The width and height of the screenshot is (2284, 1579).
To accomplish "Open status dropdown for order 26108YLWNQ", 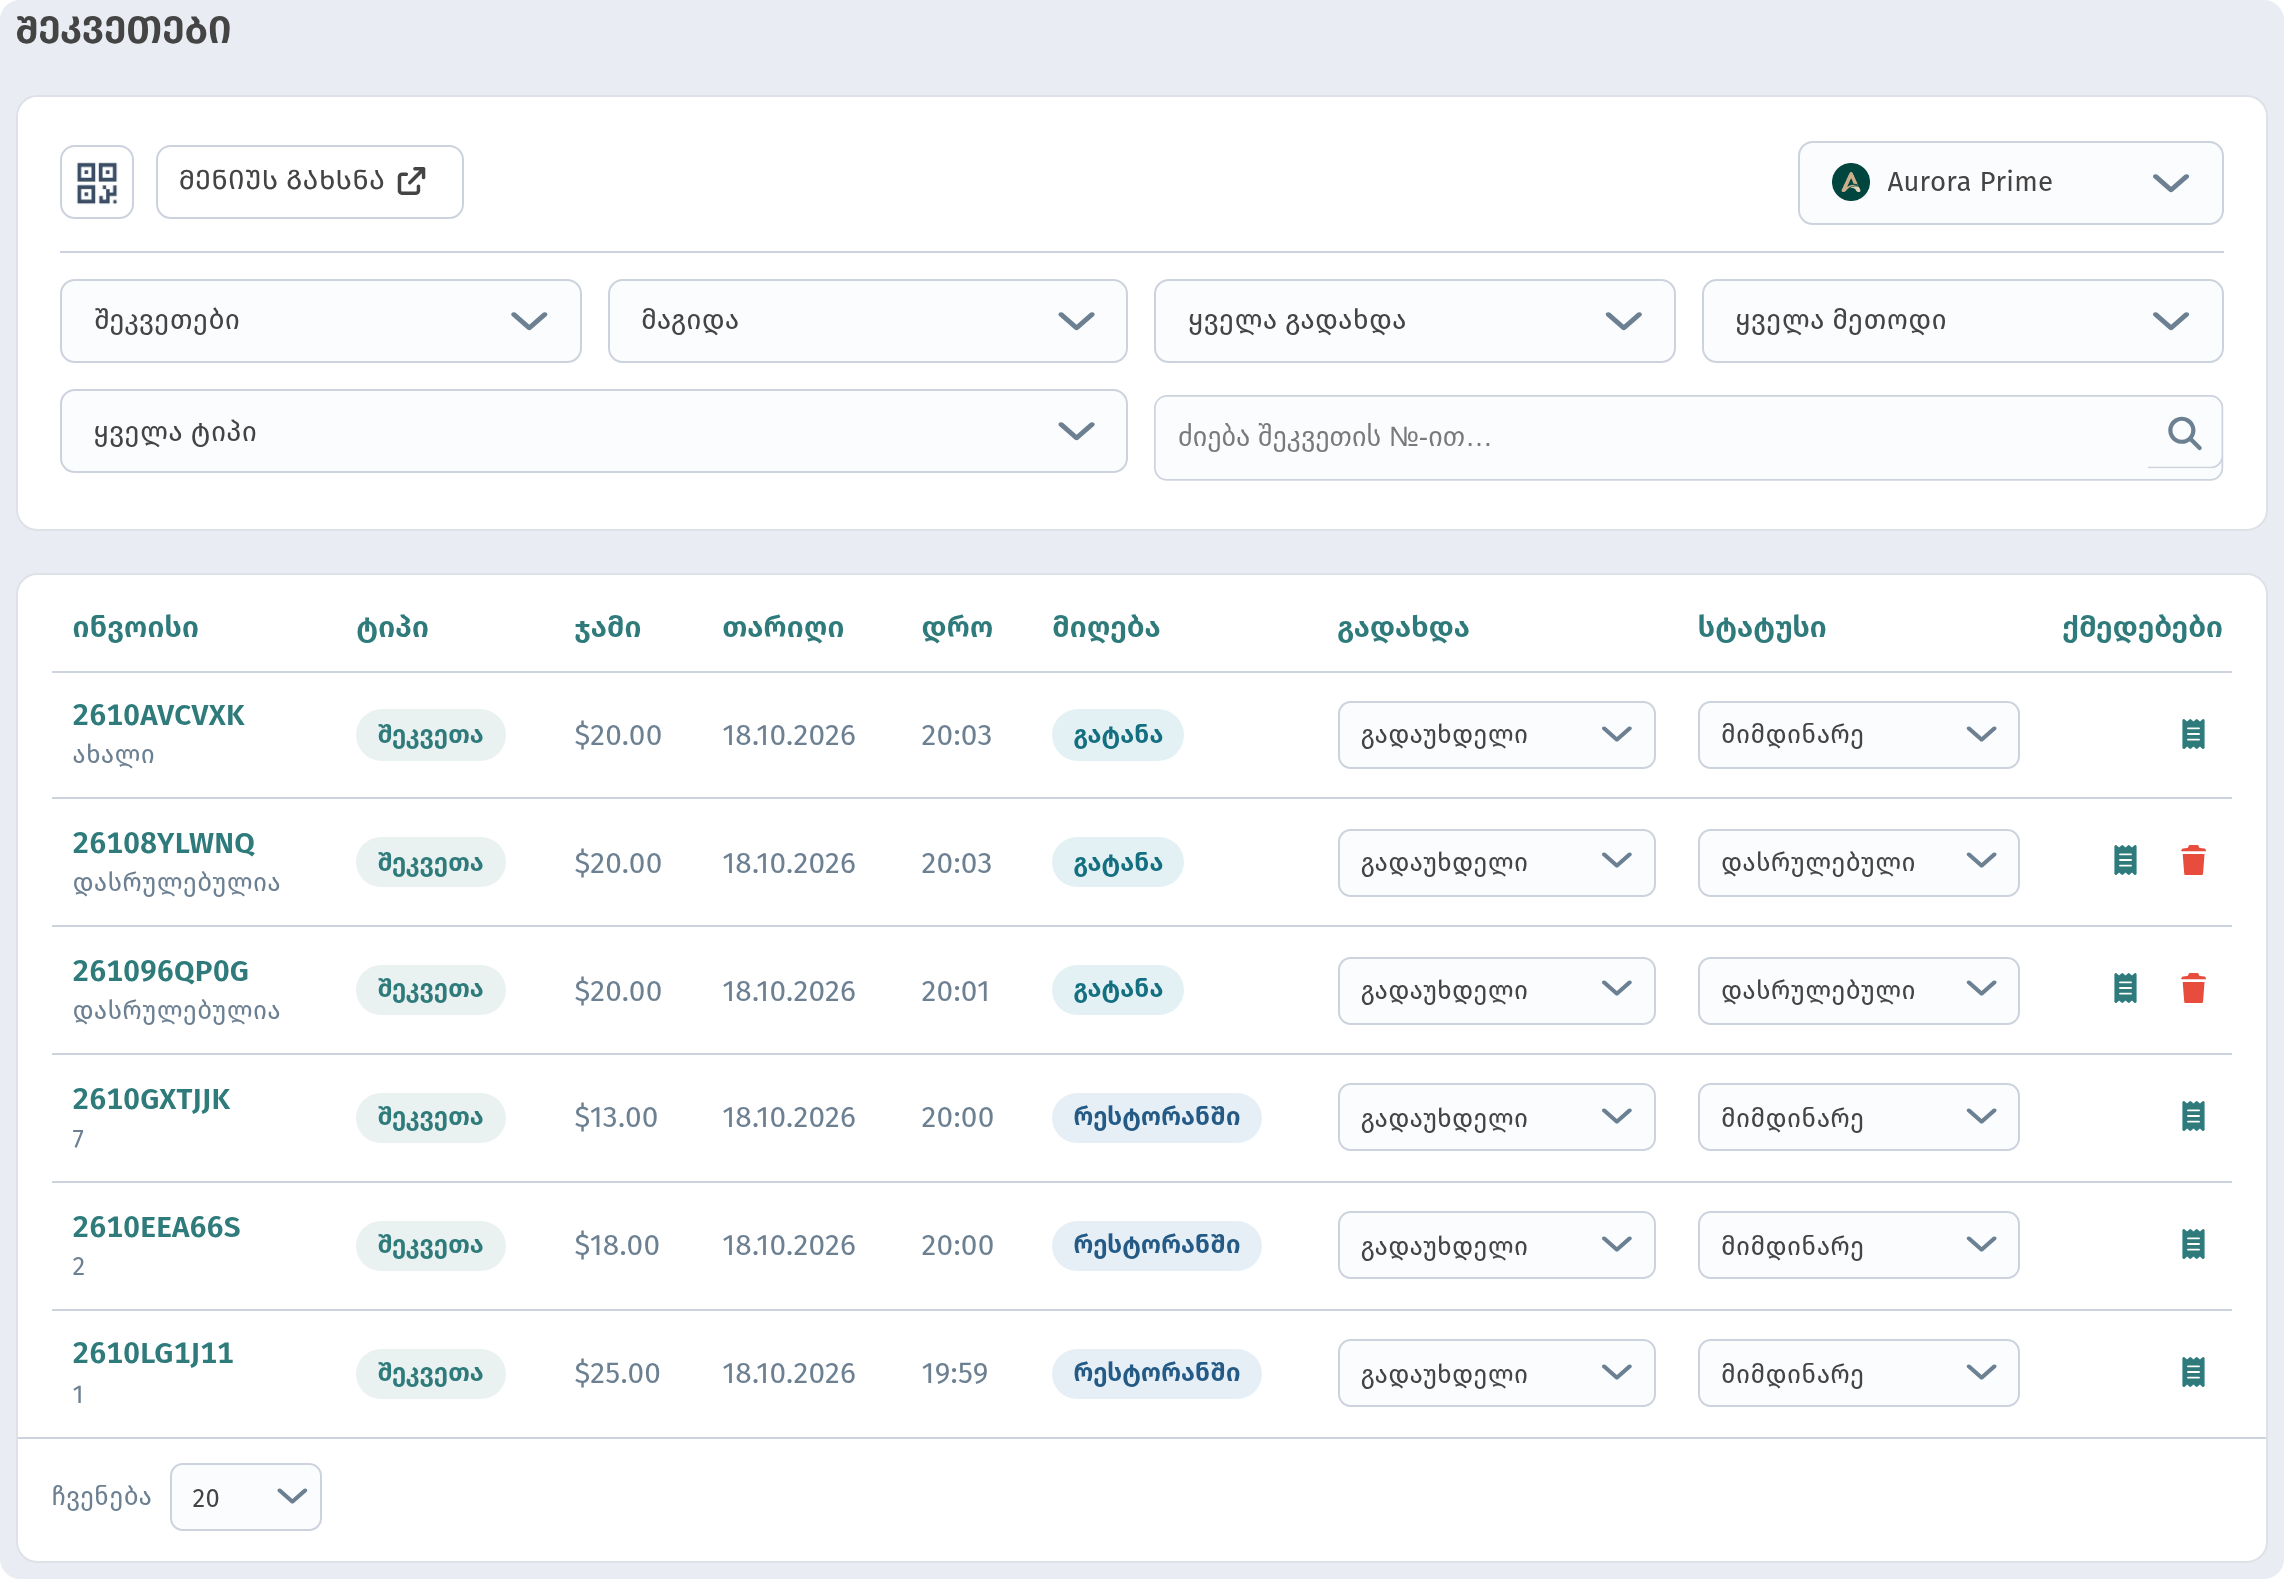I will point(1858,863).
